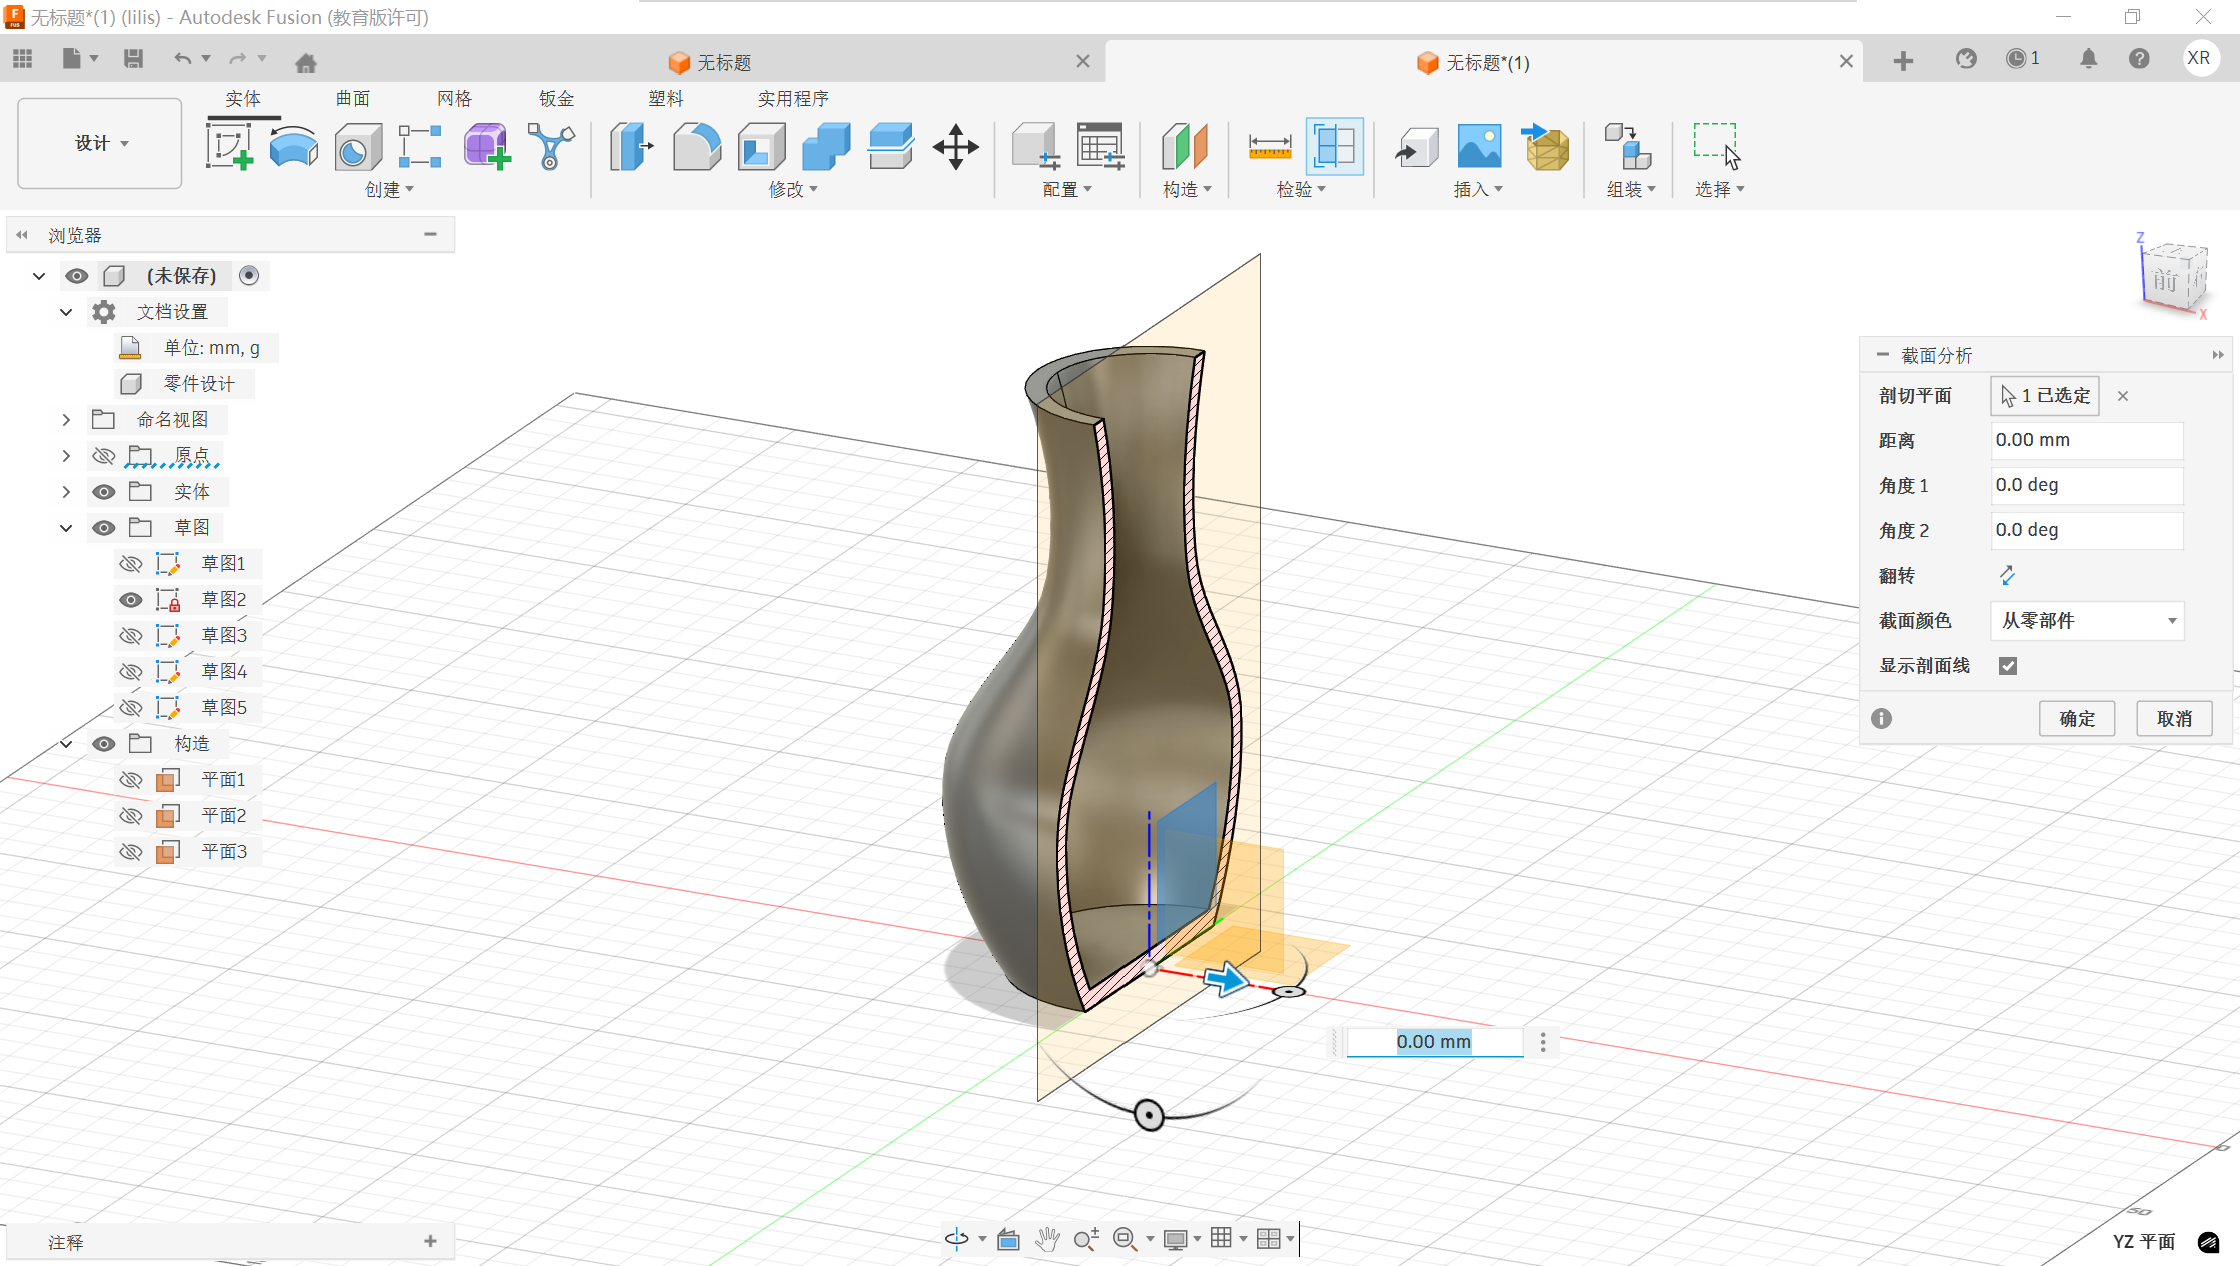Collapse the 文档设置 node
This screenshot has height=1266, width=2240.
tap(66, 312)
